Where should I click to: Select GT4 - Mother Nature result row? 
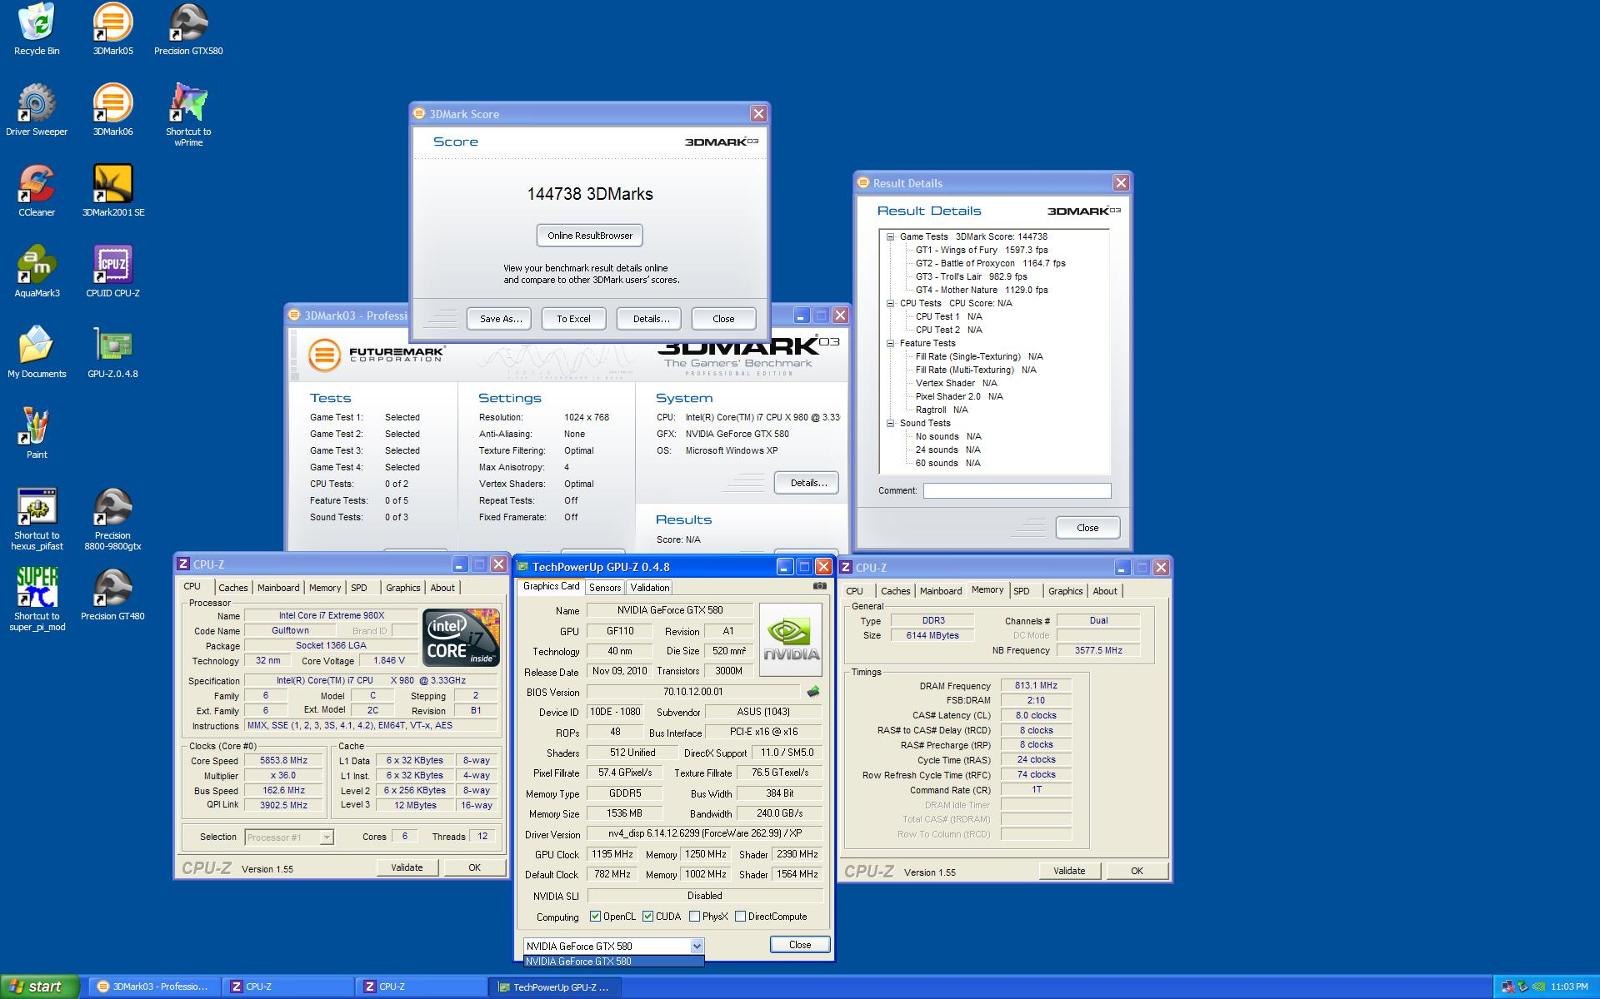[981, 290]
